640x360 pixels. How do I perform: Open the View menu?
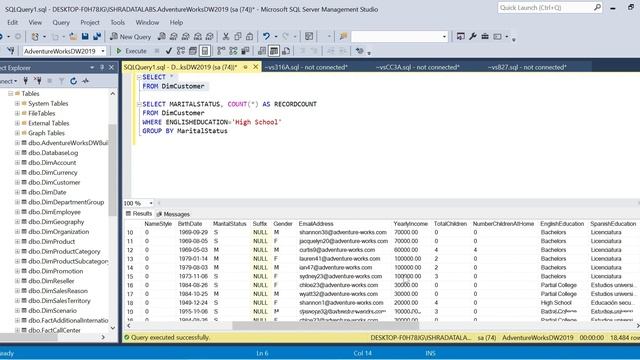pos(35,22)
